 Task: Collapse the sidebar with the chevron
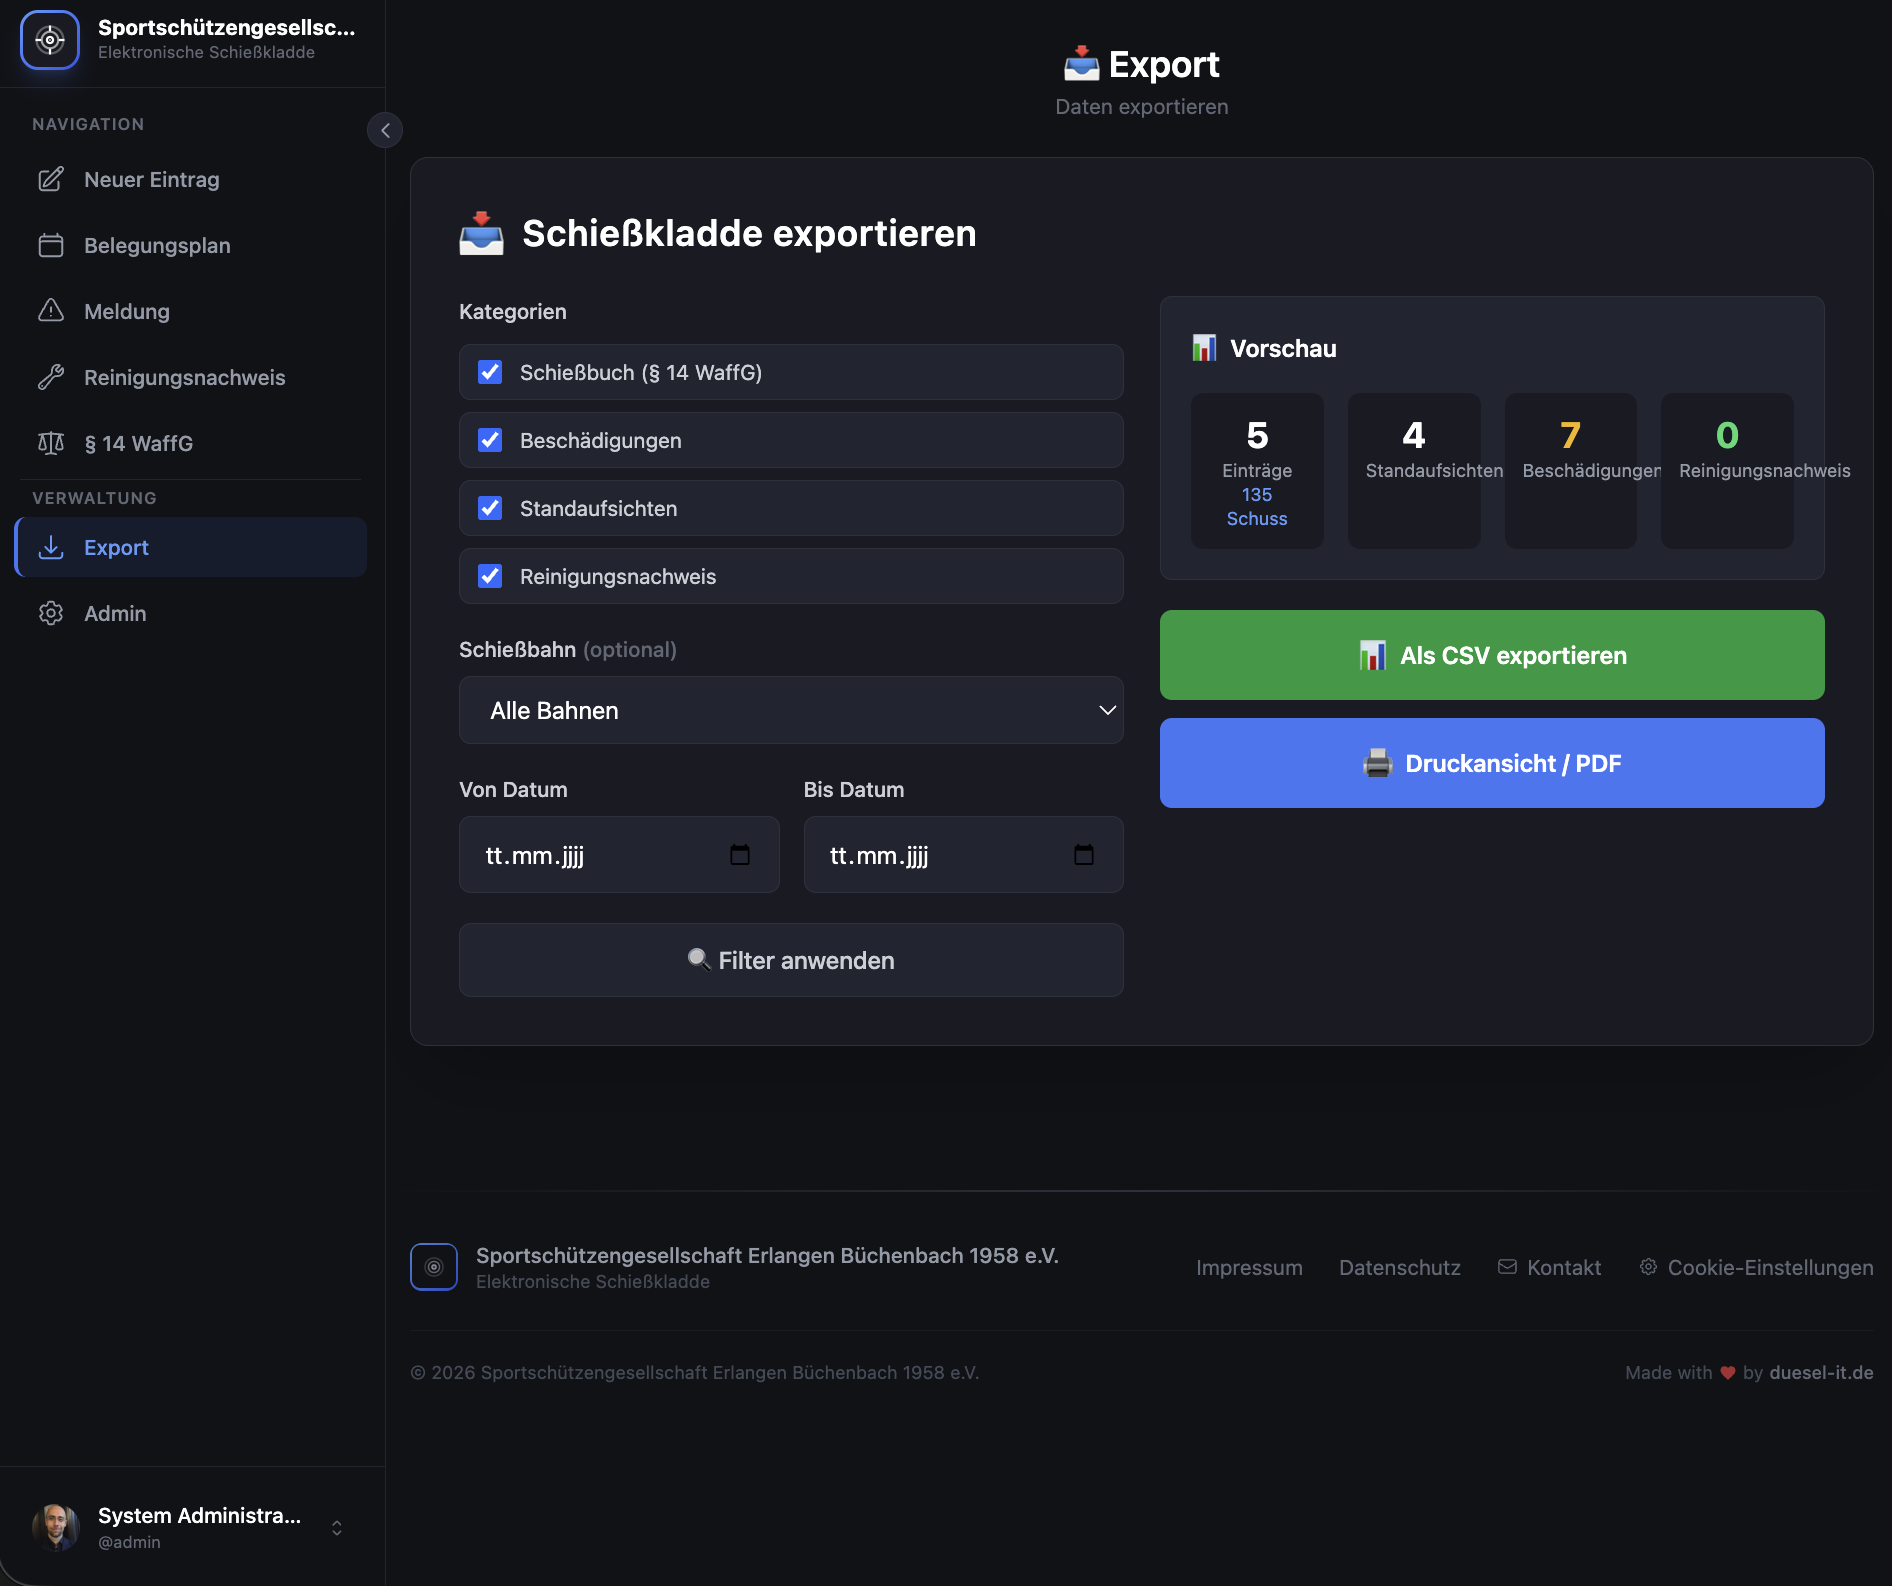(x=385, y=130)
